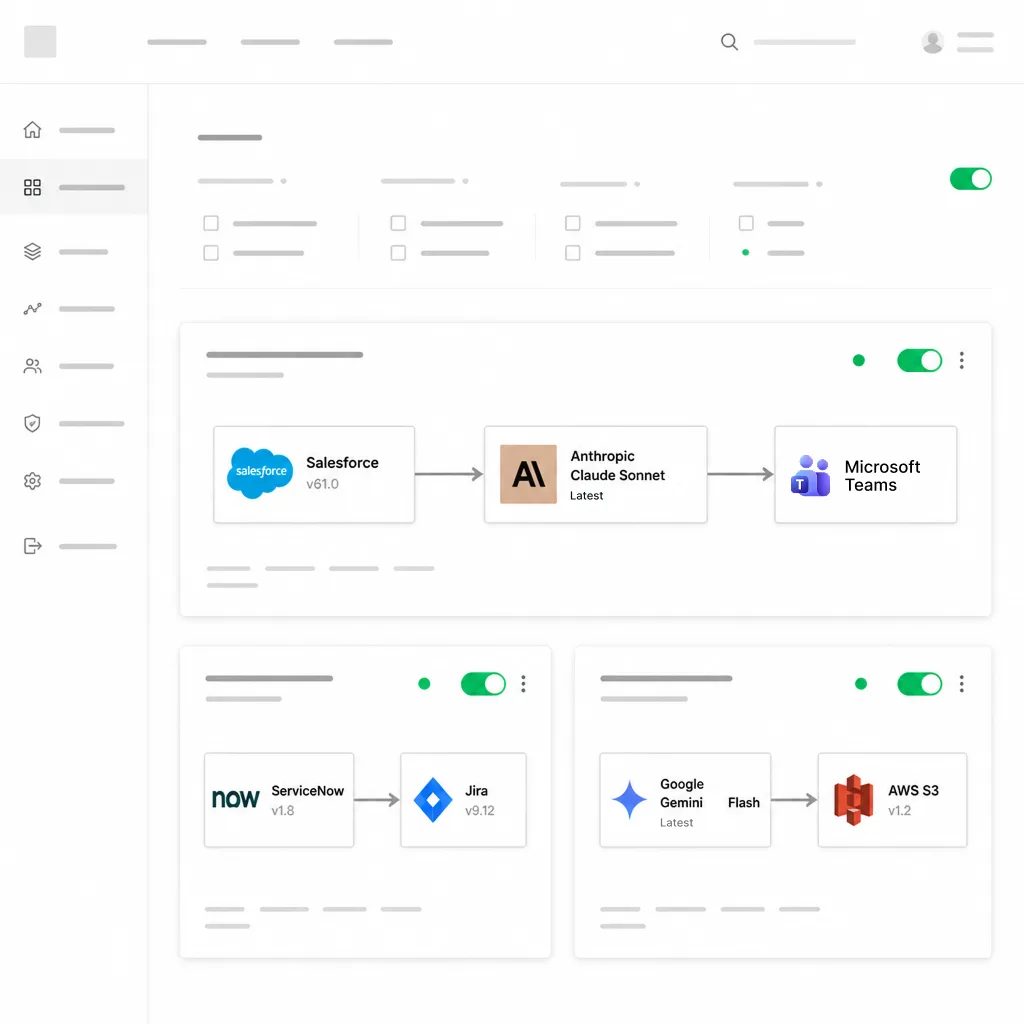Check the checkbox in fourth filter column
Viewport: 1024px width, 1024px height.
pyautogui.click(x=746, y=223)
